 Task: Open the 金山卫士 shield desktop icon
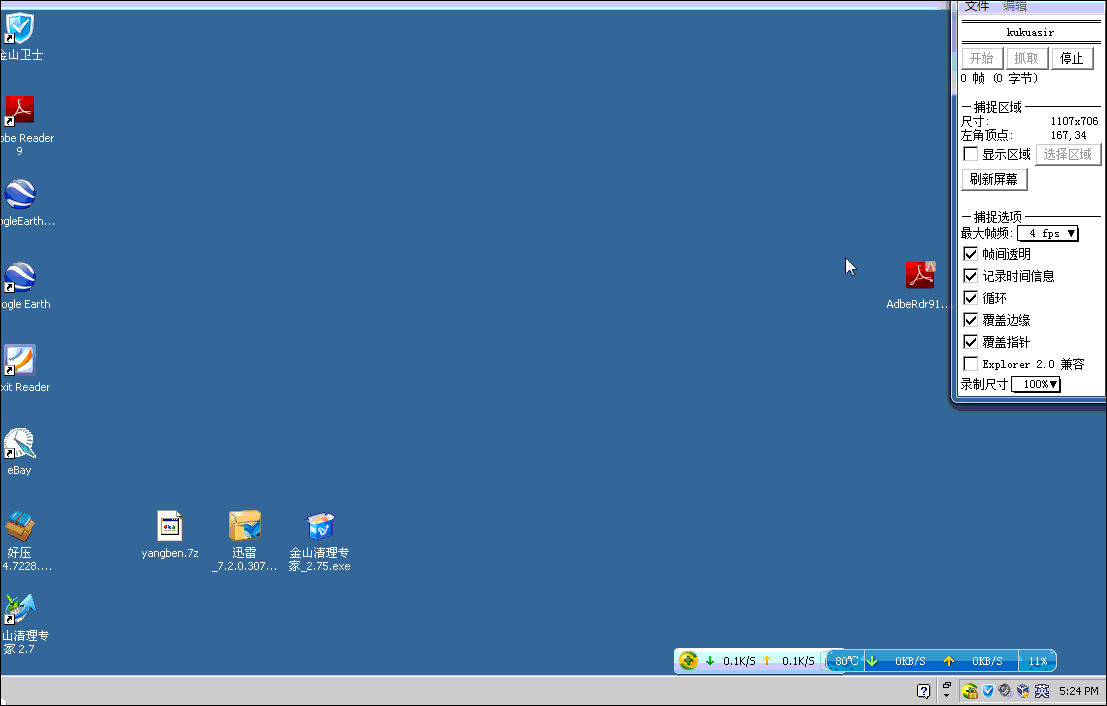(x=20, y=29)
